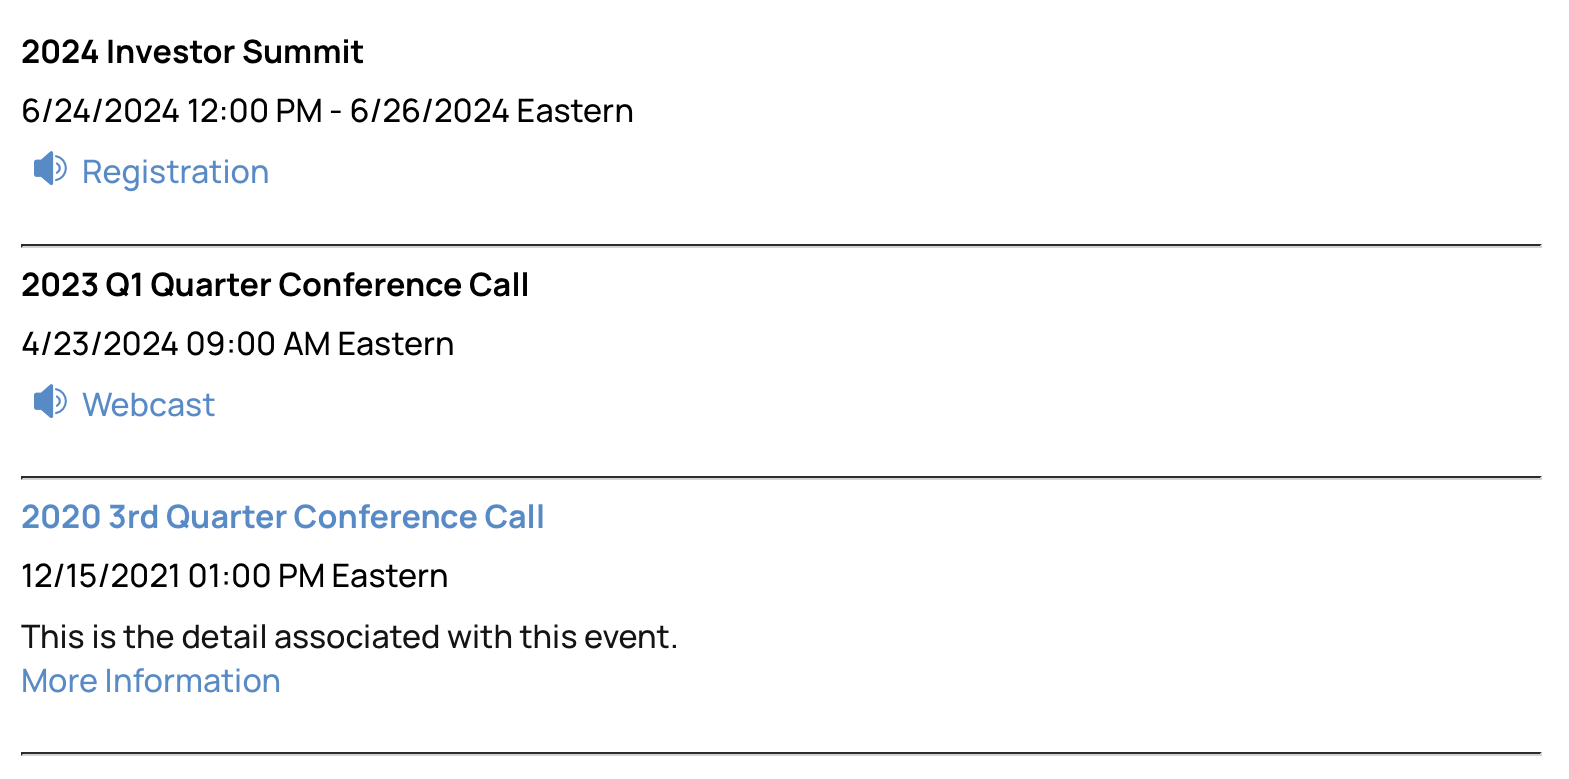Click the divider line below Webcast
The height and width of the screenshot is (779, 1569).
780,478
